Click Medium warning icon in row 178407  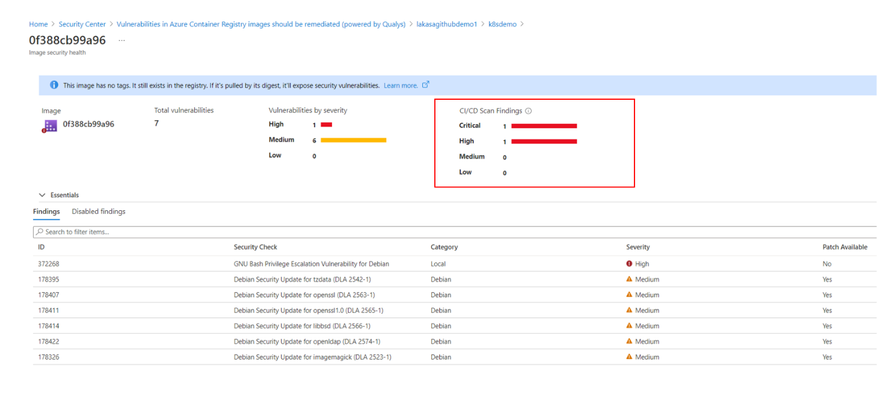[629, 294]
